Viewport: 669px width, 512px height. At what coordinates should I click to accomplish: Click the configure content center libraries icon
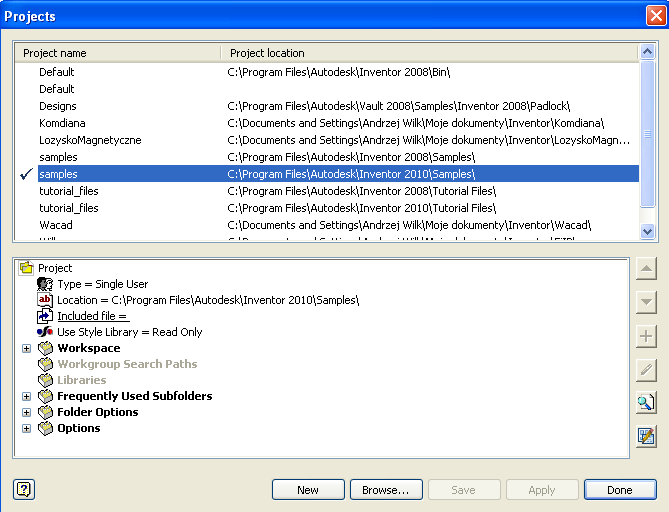coord(646,436)
